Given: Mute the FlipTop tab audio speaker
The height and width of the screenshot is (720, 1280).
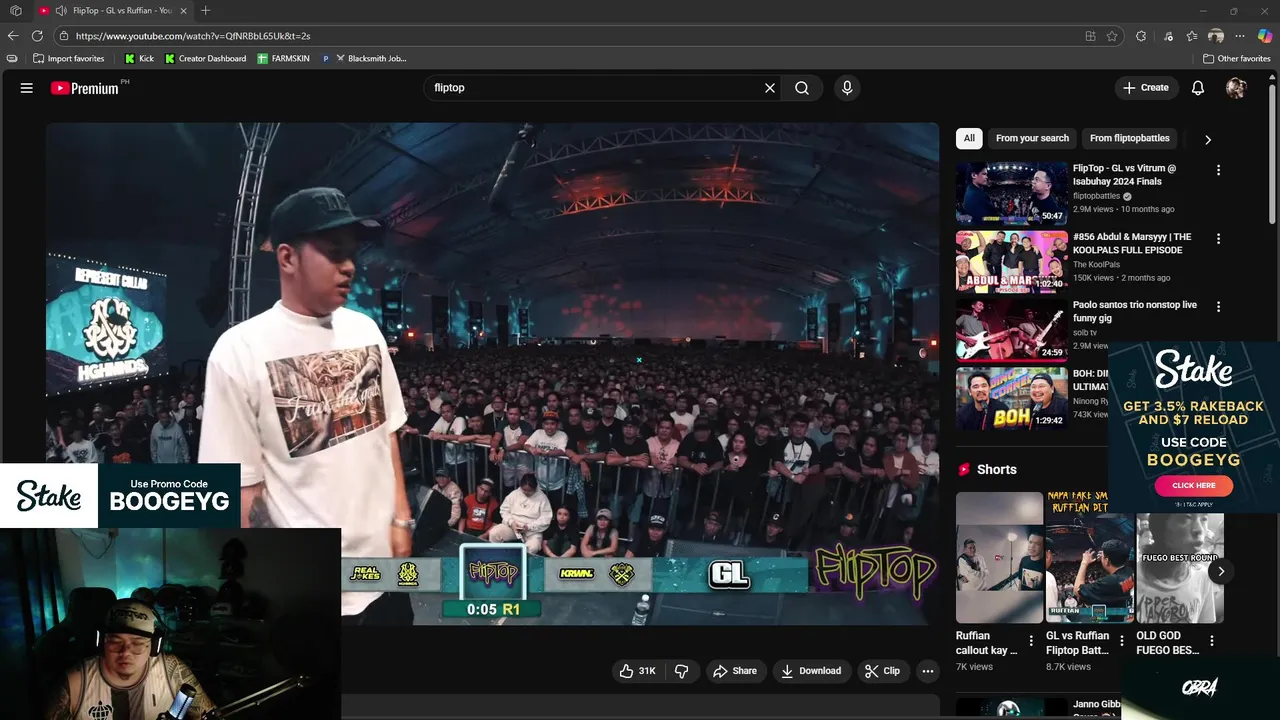Looking at the screenshot, I should point(61,10).
